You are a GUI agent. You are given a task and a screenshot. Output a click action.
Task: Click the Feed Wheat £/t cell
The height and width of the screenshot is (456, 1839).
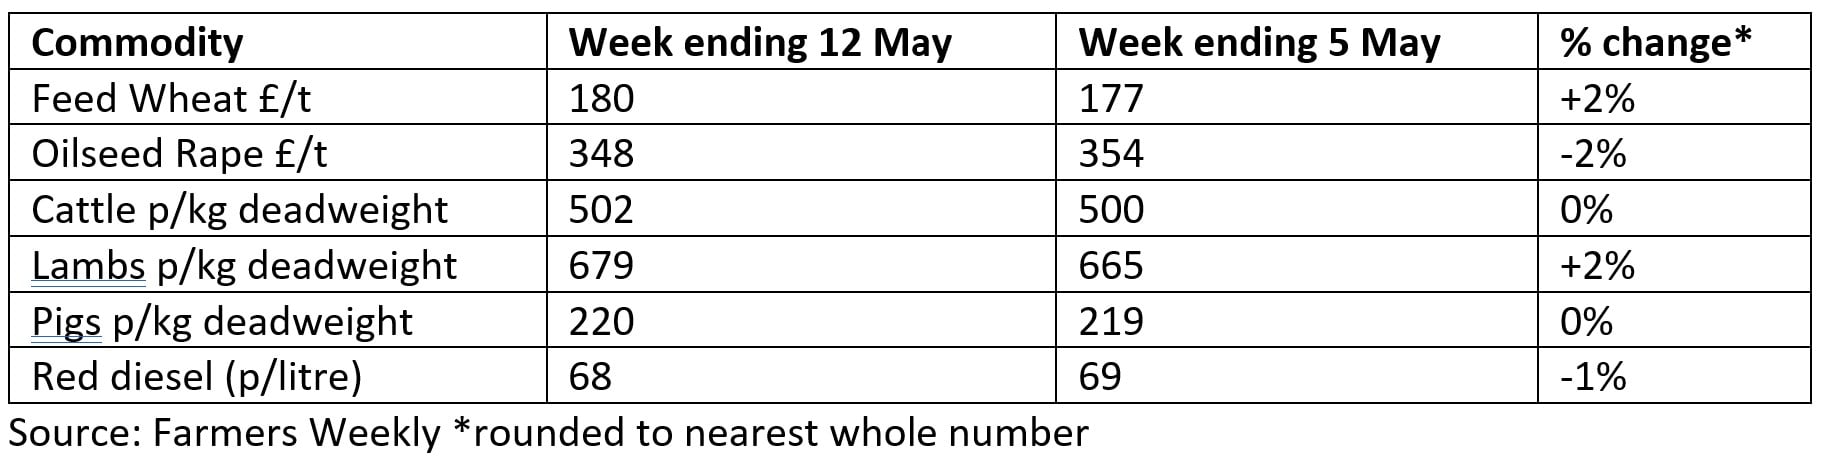(171, 99)
